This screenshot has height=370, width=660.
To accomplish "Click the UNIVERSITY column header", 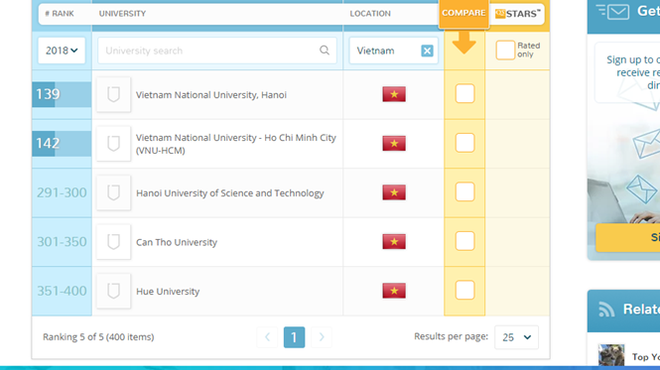I will [122, 13].
